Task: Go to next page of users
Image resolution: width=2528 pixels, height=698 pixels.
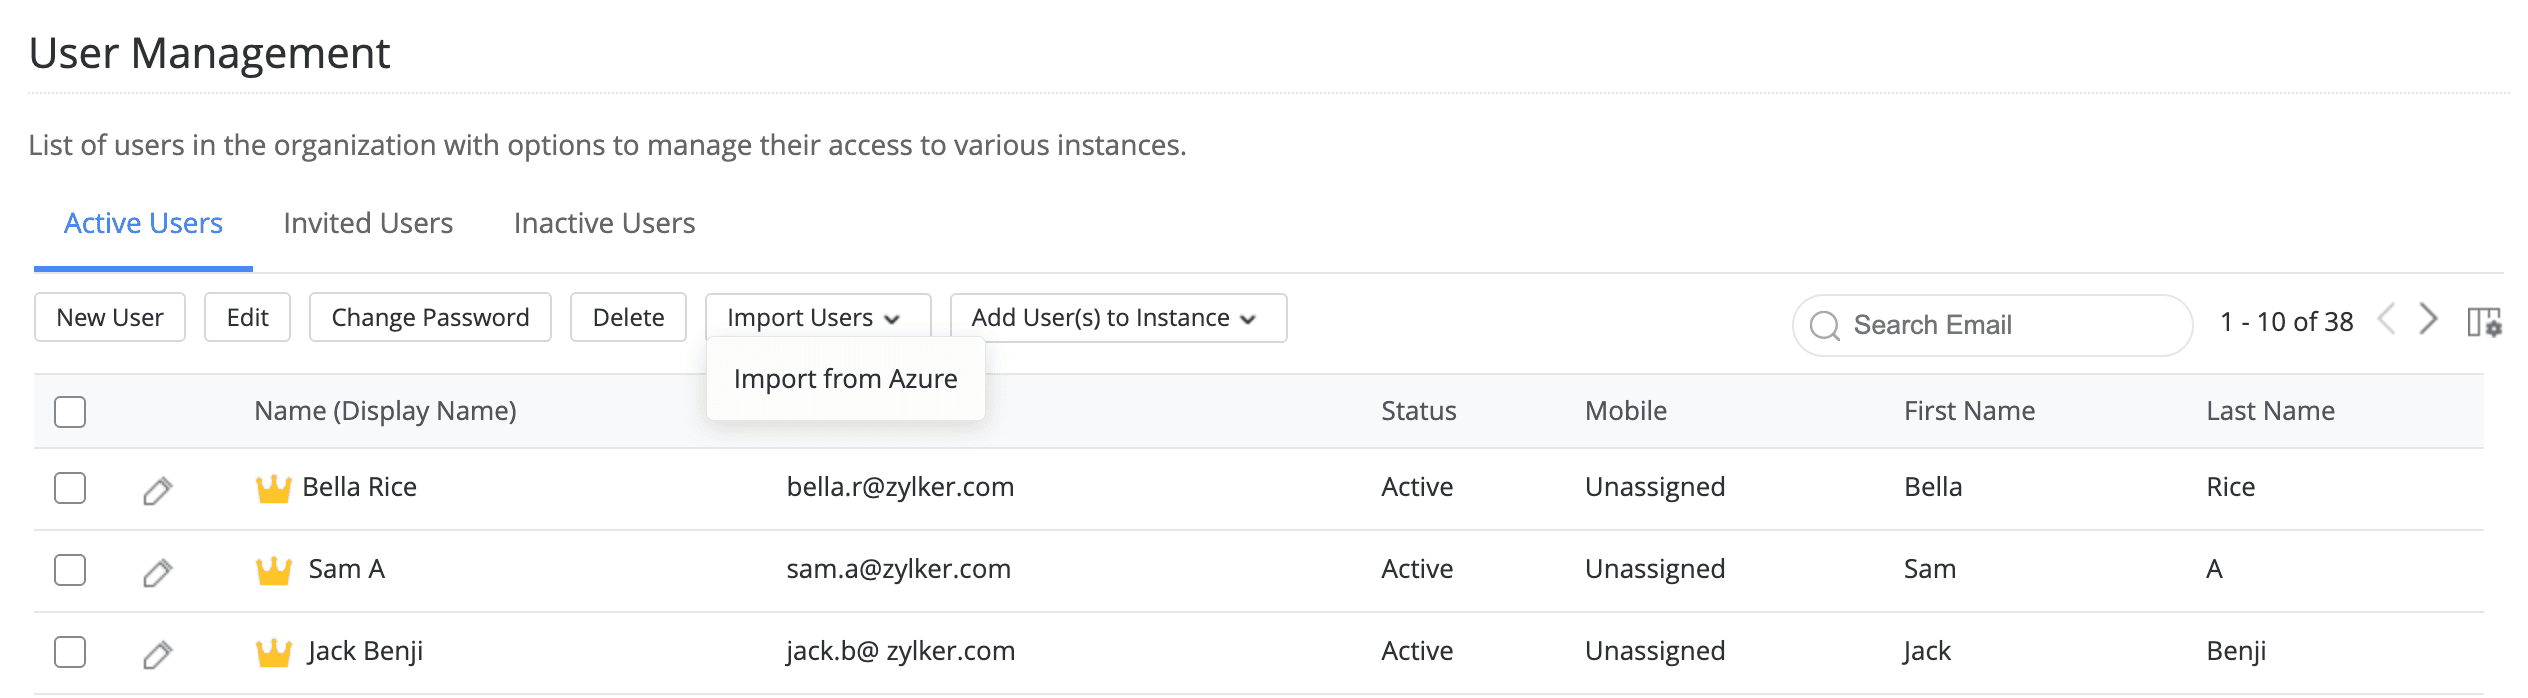Action: click(x=2429, y=320)
